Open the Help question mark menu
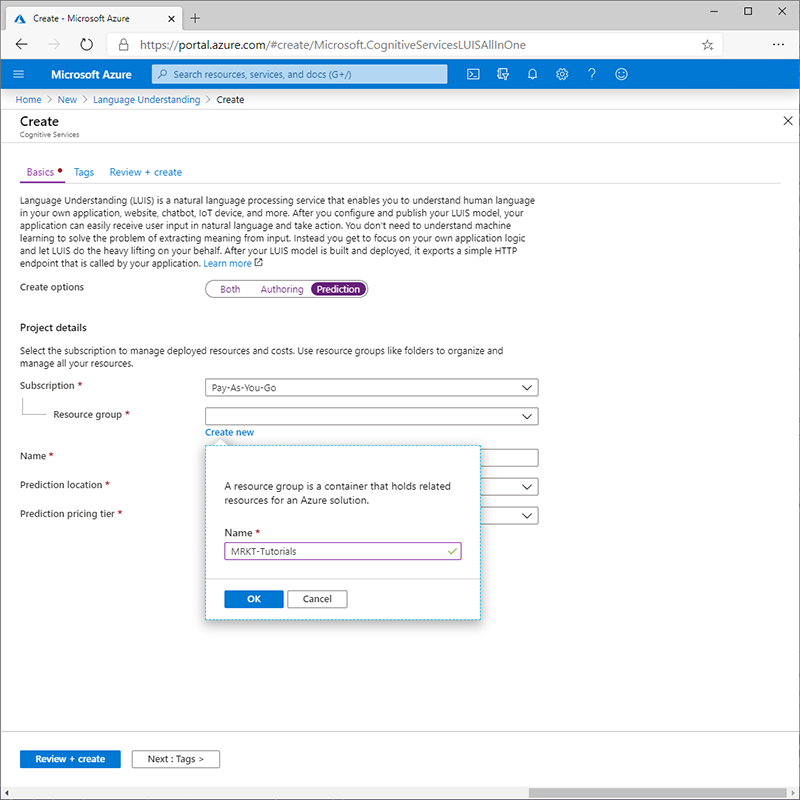The height and width of the screenshot is (800, 800). (591, 74)
